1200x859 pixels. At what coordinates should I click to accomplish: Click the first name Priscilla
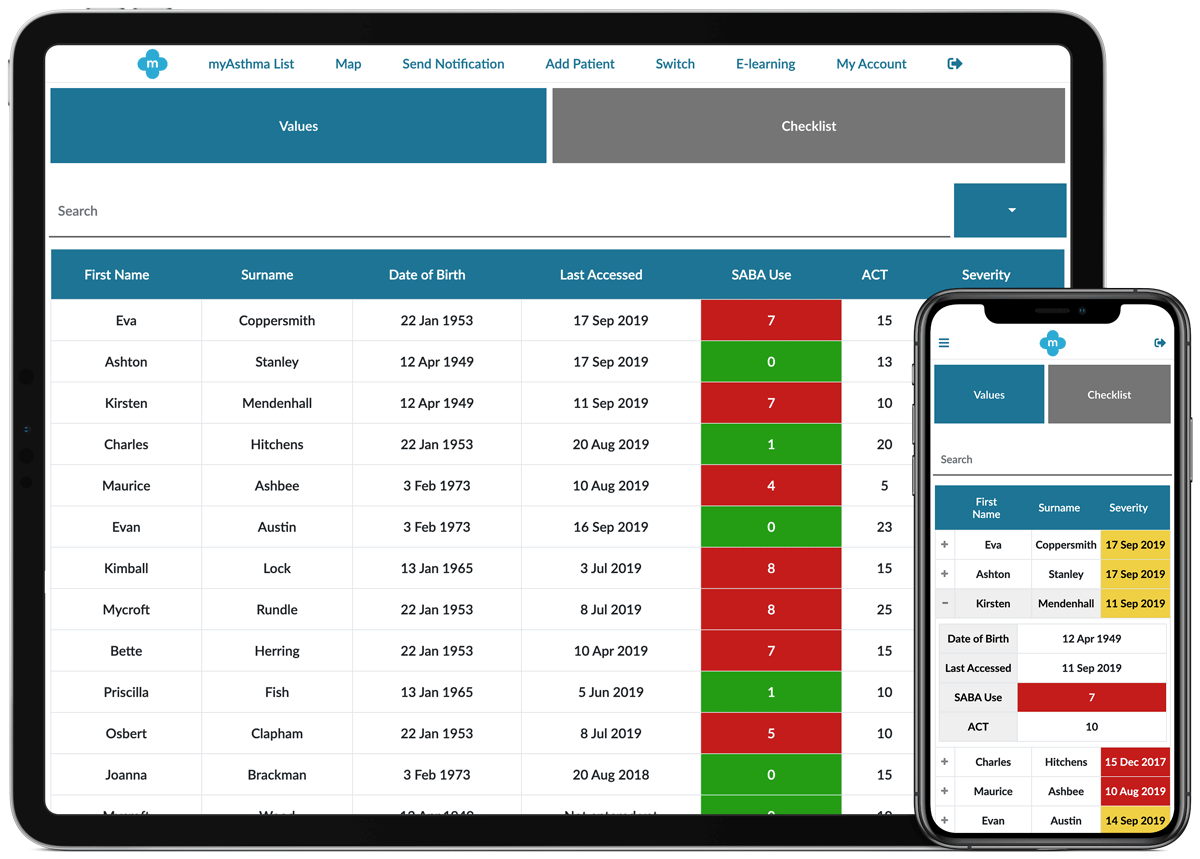[x=126, y=692]
